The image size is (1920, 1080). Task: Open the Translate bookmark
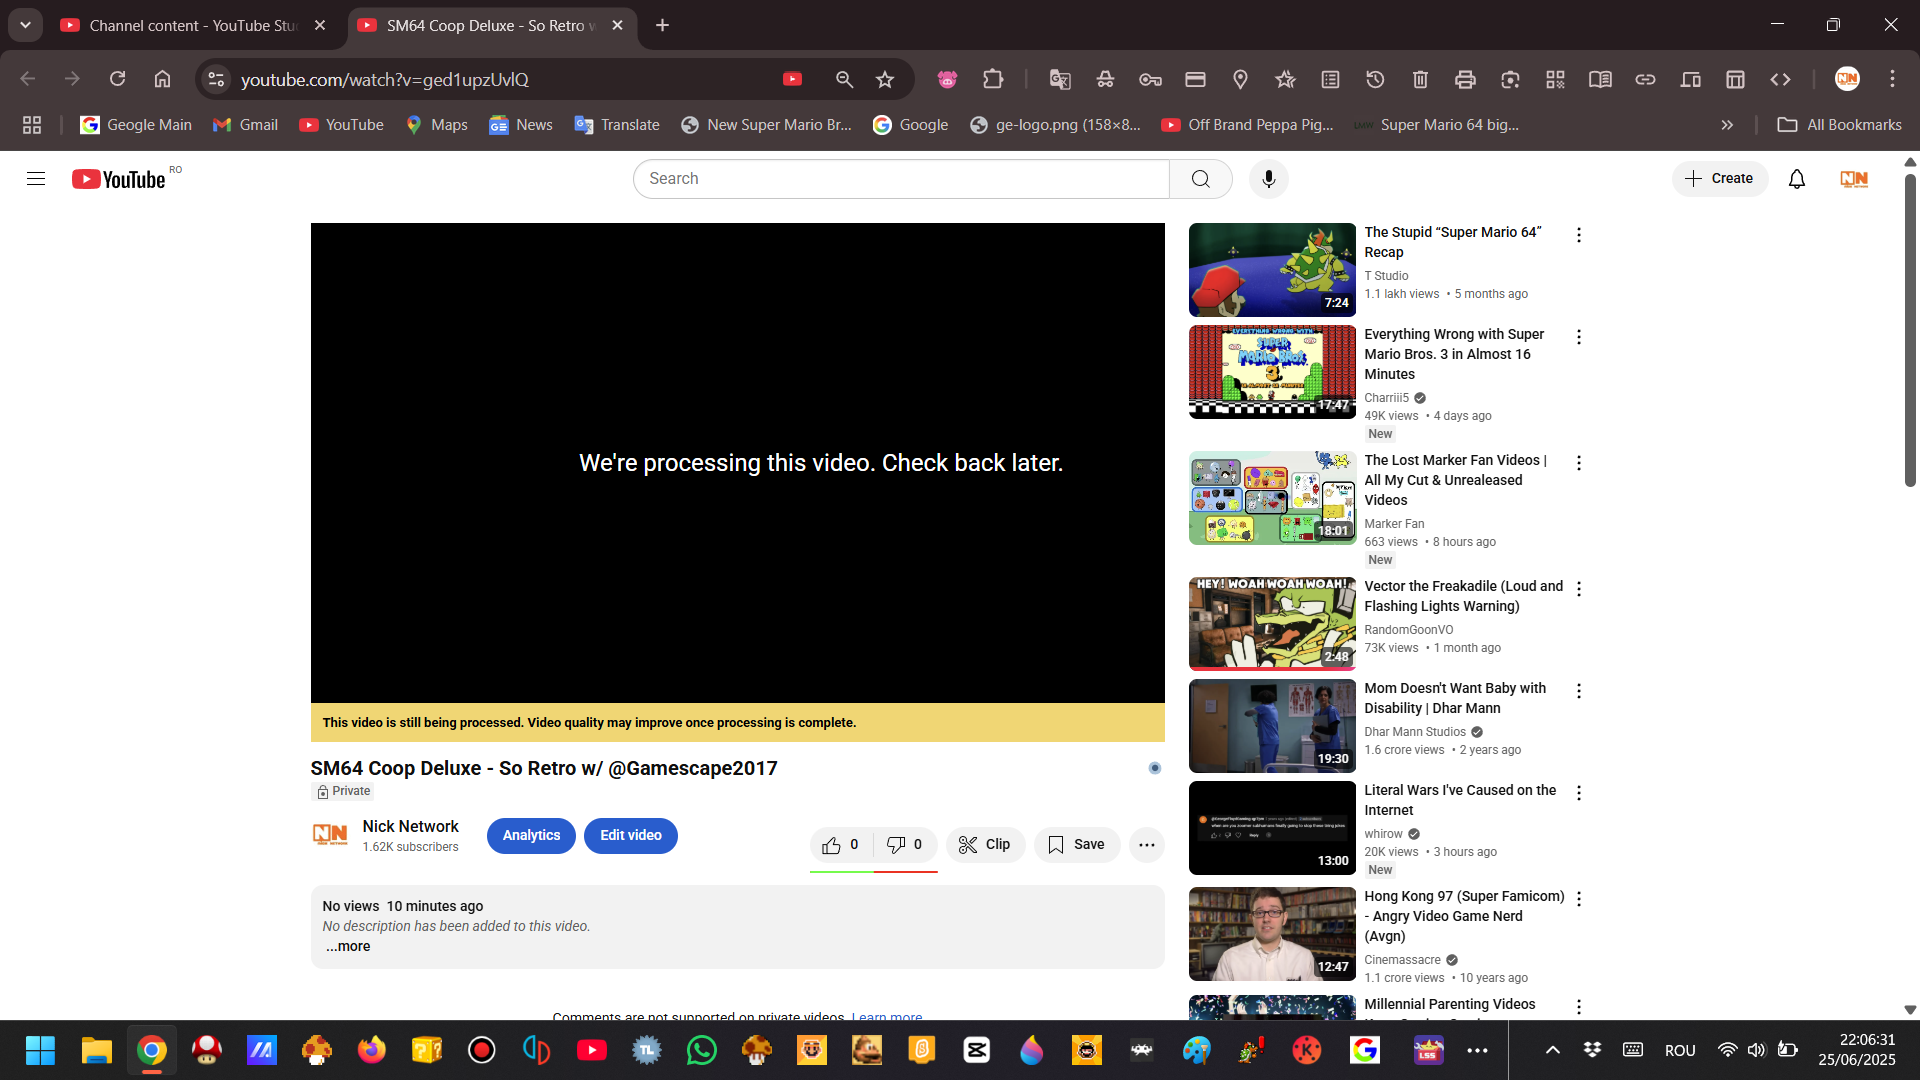tap(617, 125)
